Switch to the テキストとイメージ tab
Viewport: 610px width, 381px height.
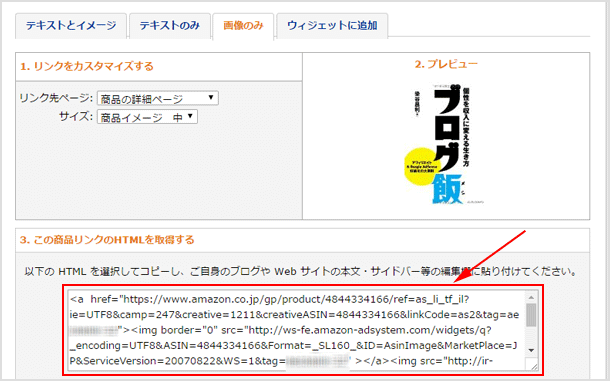click(71, 26)
